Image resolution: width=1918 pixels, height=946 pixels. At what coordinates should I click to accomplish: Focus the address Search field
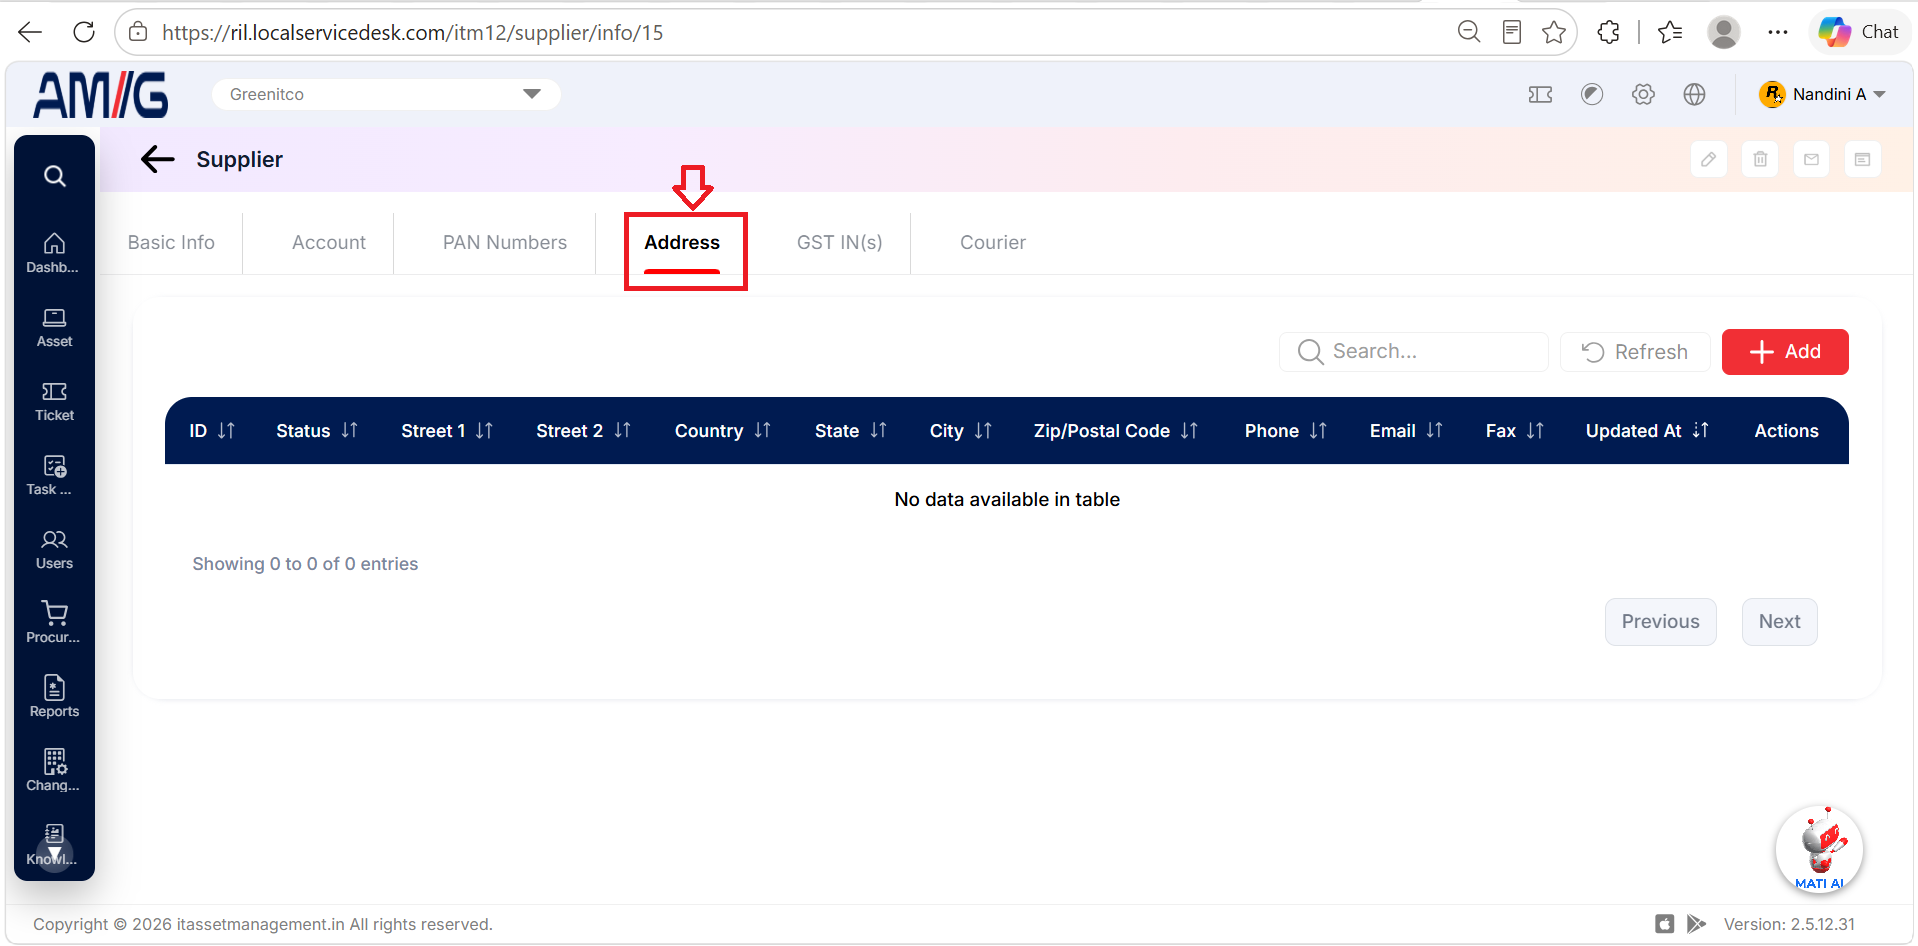point(1414,352)
